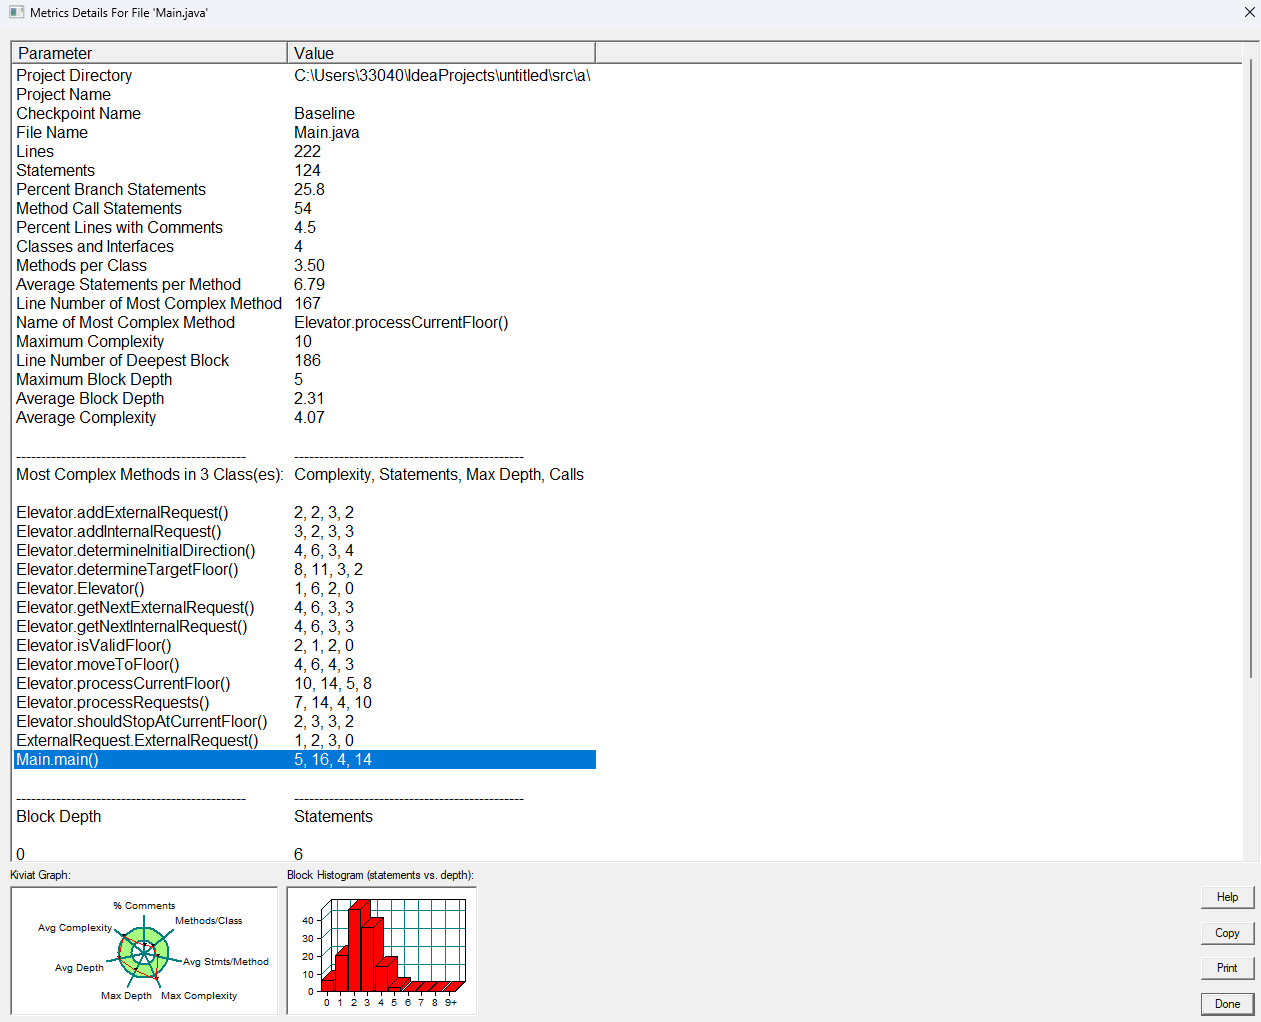Select the Project Name row
The height and width of the screenshot is (1022, 1261).
(x=305, y=95)
